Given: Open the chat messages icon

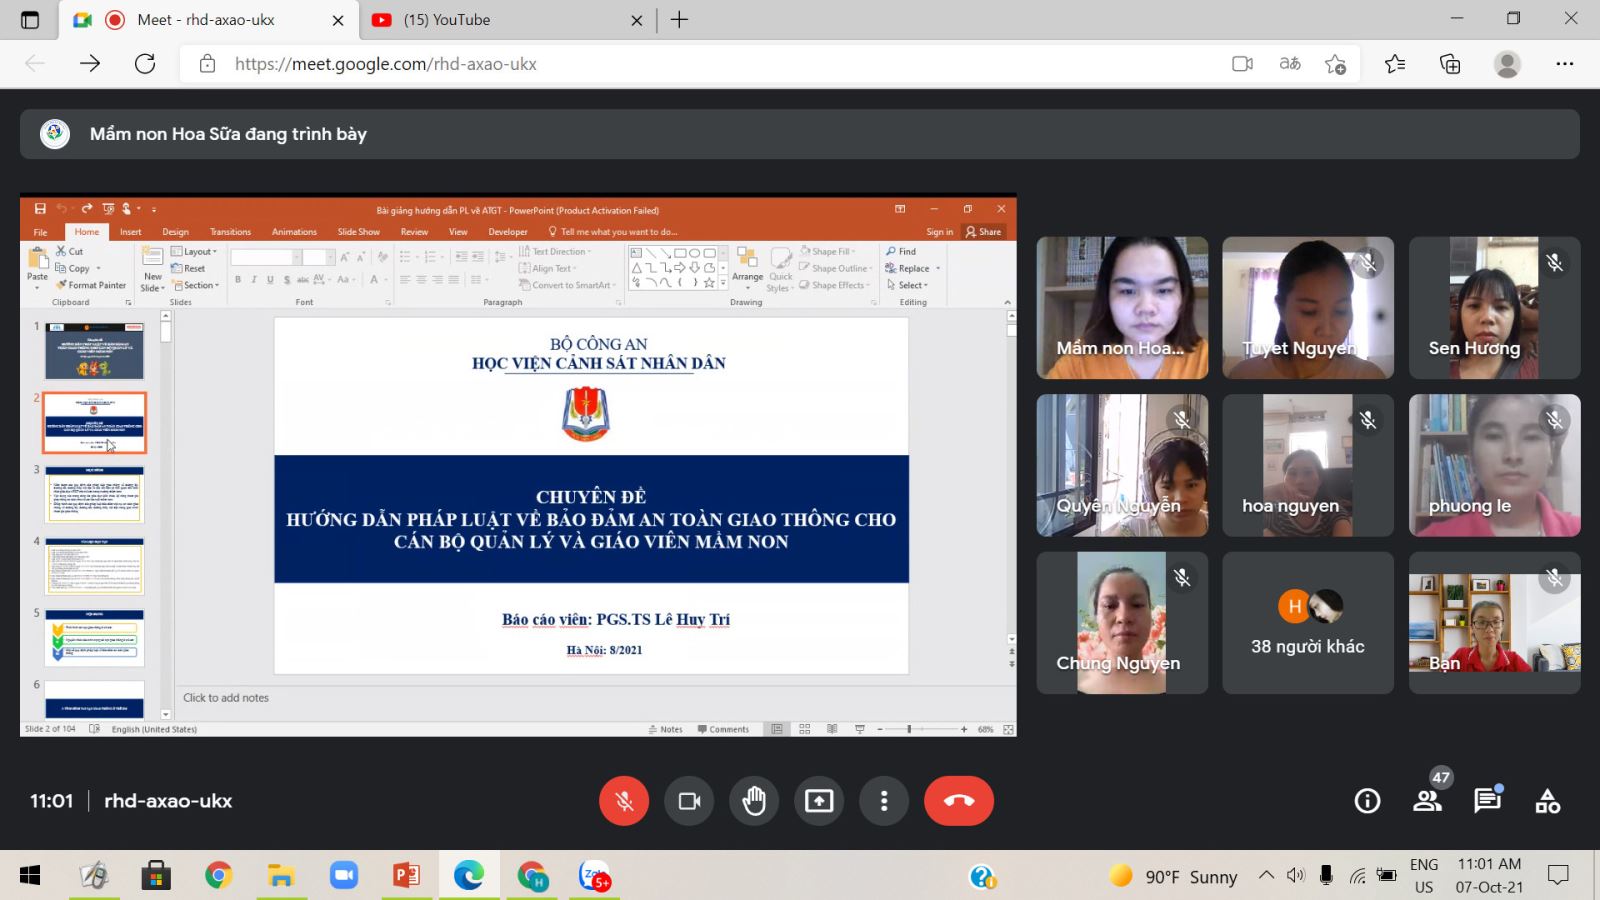Looking at the screenshot, I should [x=1487, y=801].
